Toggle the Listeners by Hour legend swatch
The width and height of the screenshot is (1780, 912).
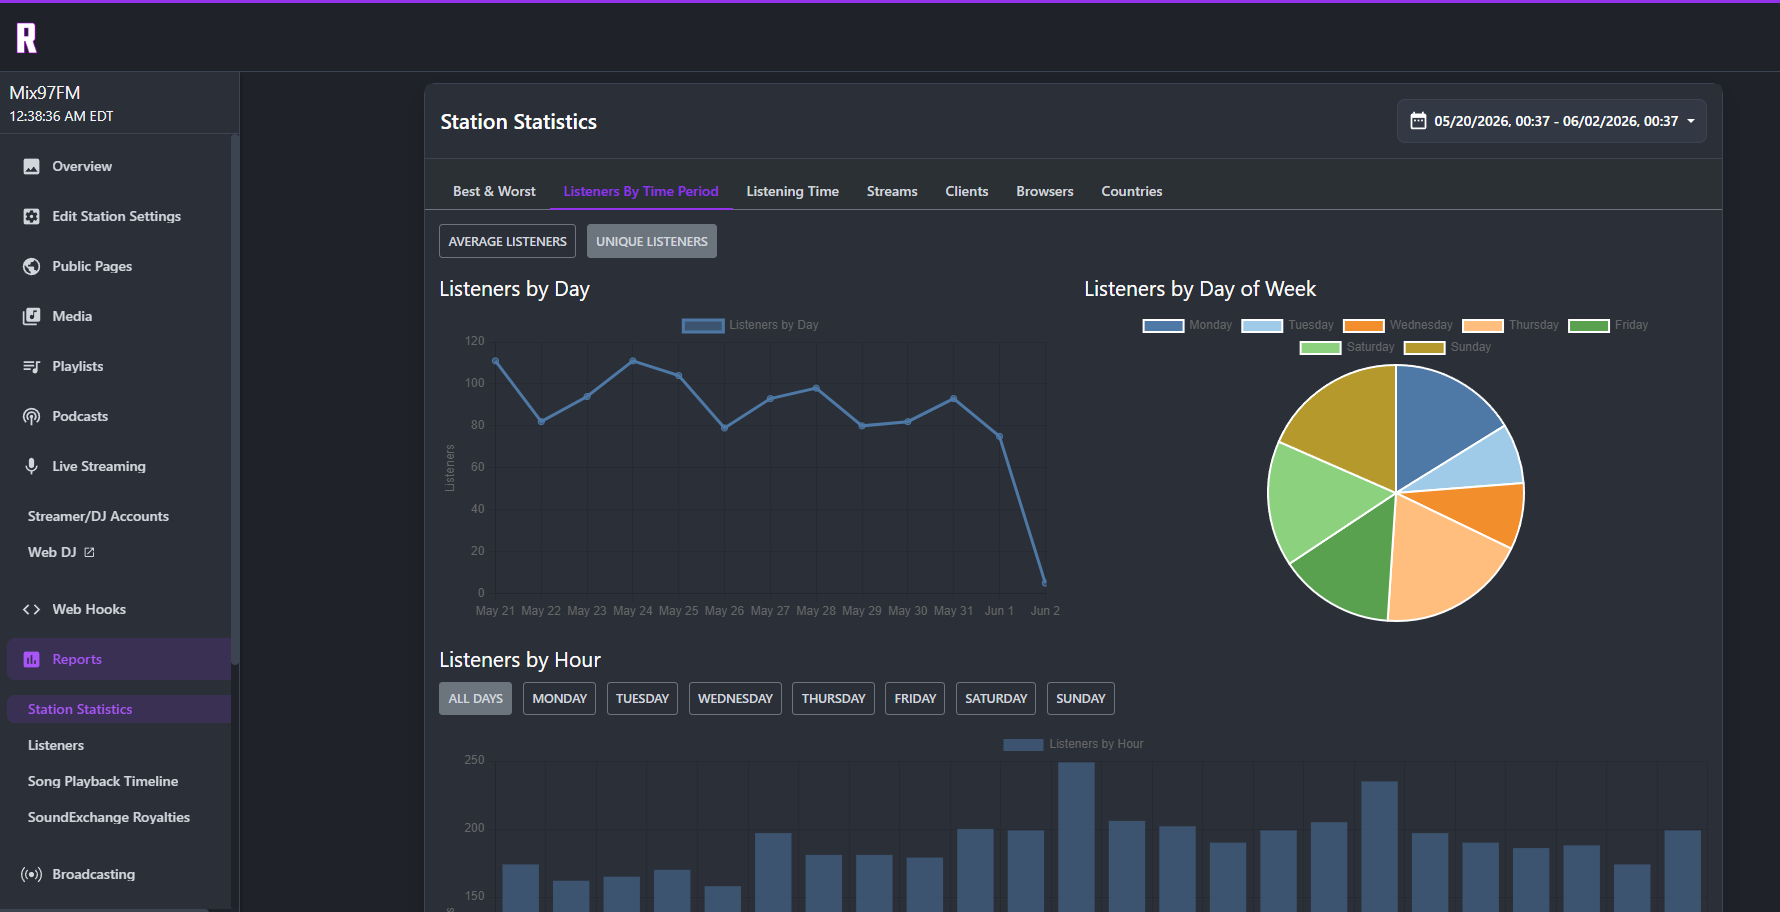(1023, 744)
